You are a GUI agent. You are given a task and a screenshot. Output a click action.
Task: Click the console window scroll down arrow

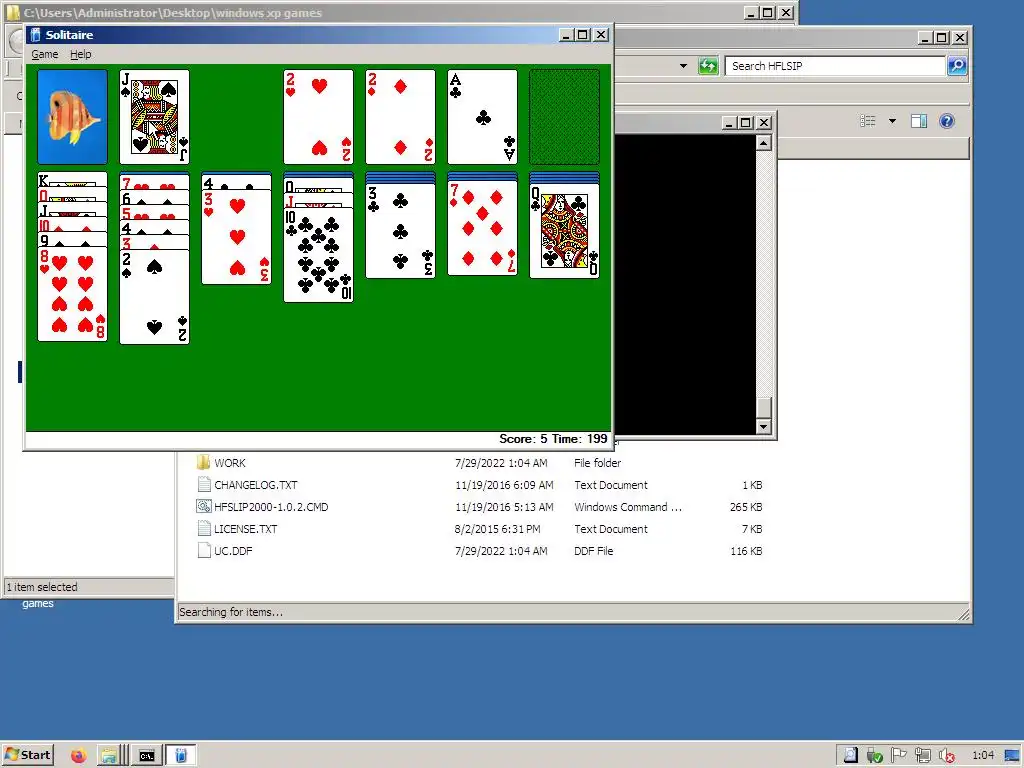tap(763, 426)
